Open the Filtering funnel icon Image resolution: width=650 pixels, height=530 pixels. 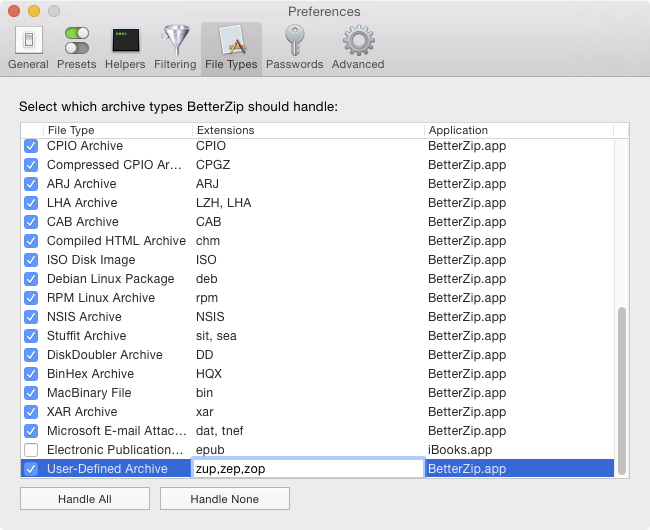(x=176, y=40)
